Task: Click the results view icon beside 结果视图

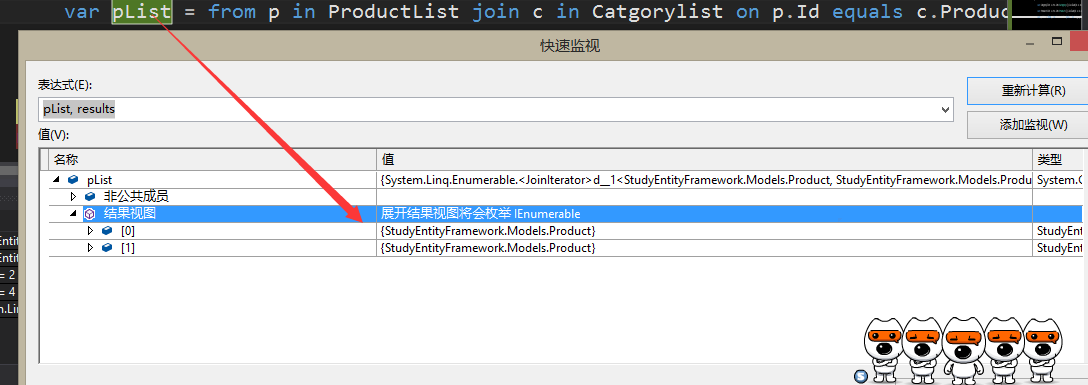Action: 90,214
